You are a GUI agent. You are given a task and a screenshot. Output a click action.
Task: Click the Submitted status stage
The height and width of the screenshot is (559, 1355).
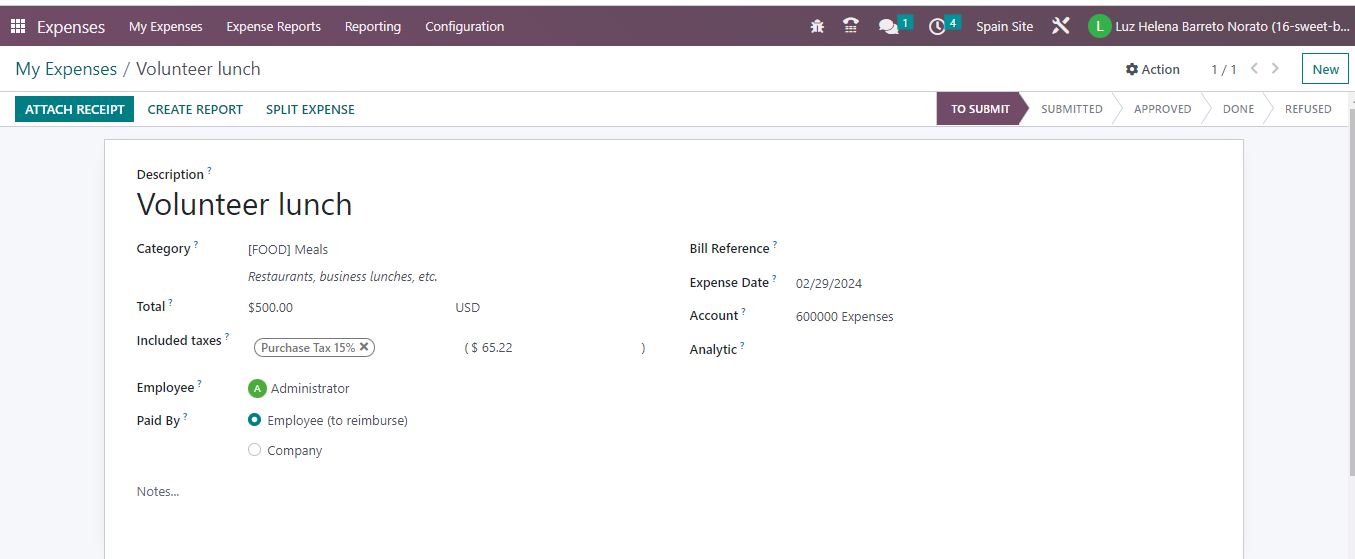(x=1071, y=109)
